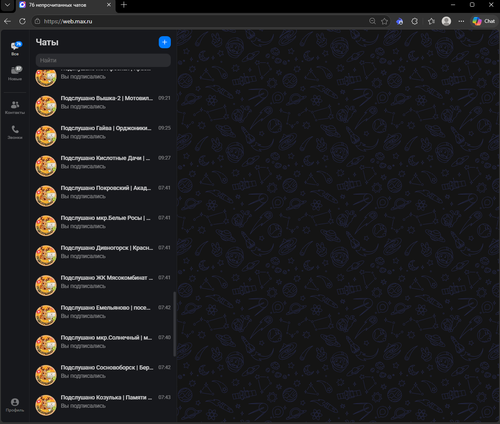500x424 pixels.
Task: Open the Favorites list toolbar icon
Action: [x=431, y=21]
